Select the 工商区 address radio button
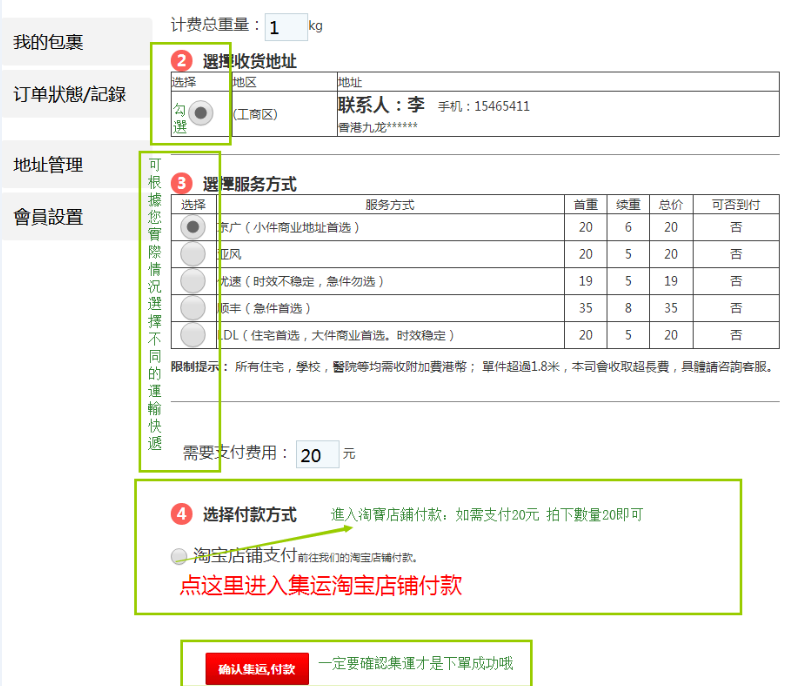This screenshot has width=791, height=686. 201,113
